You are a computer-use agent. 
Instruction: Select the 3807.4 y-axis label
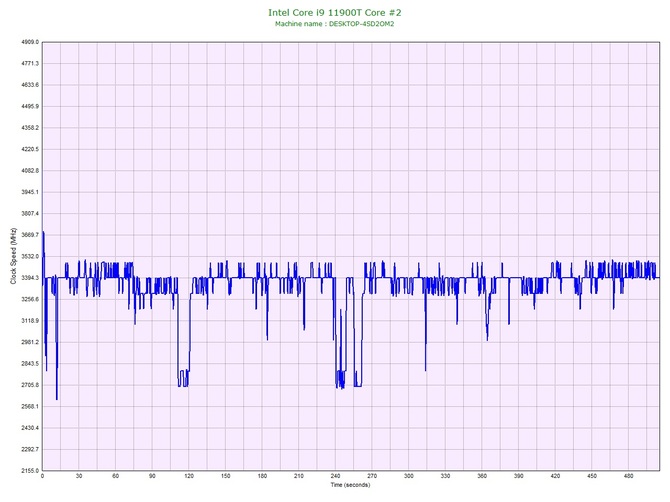click(30, 214)
